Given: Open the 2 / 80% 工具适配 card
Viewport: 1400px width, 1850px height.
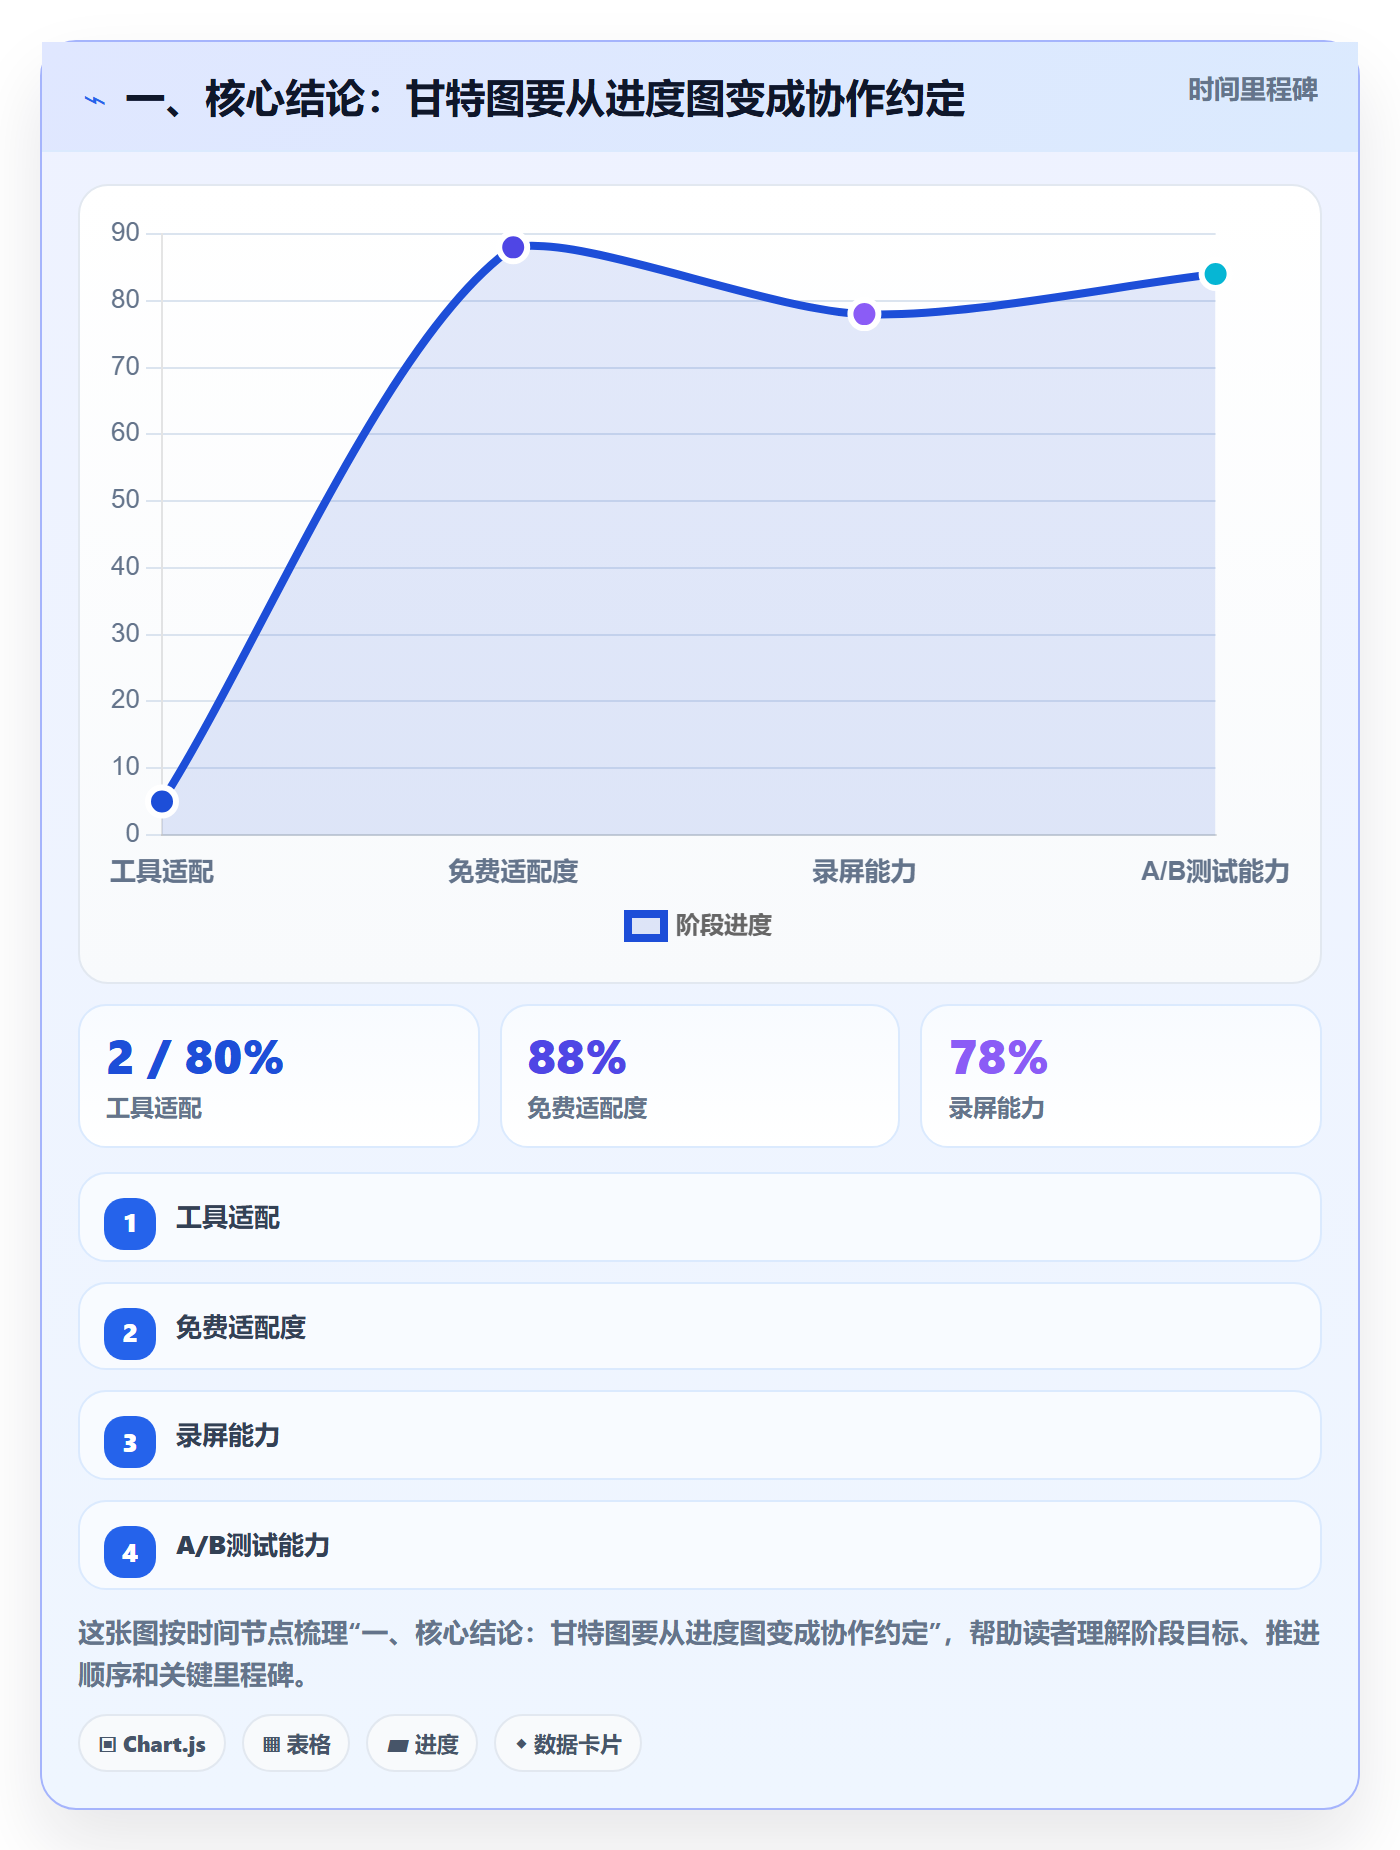Looking at the screenshot, I should coord(279,1076).
